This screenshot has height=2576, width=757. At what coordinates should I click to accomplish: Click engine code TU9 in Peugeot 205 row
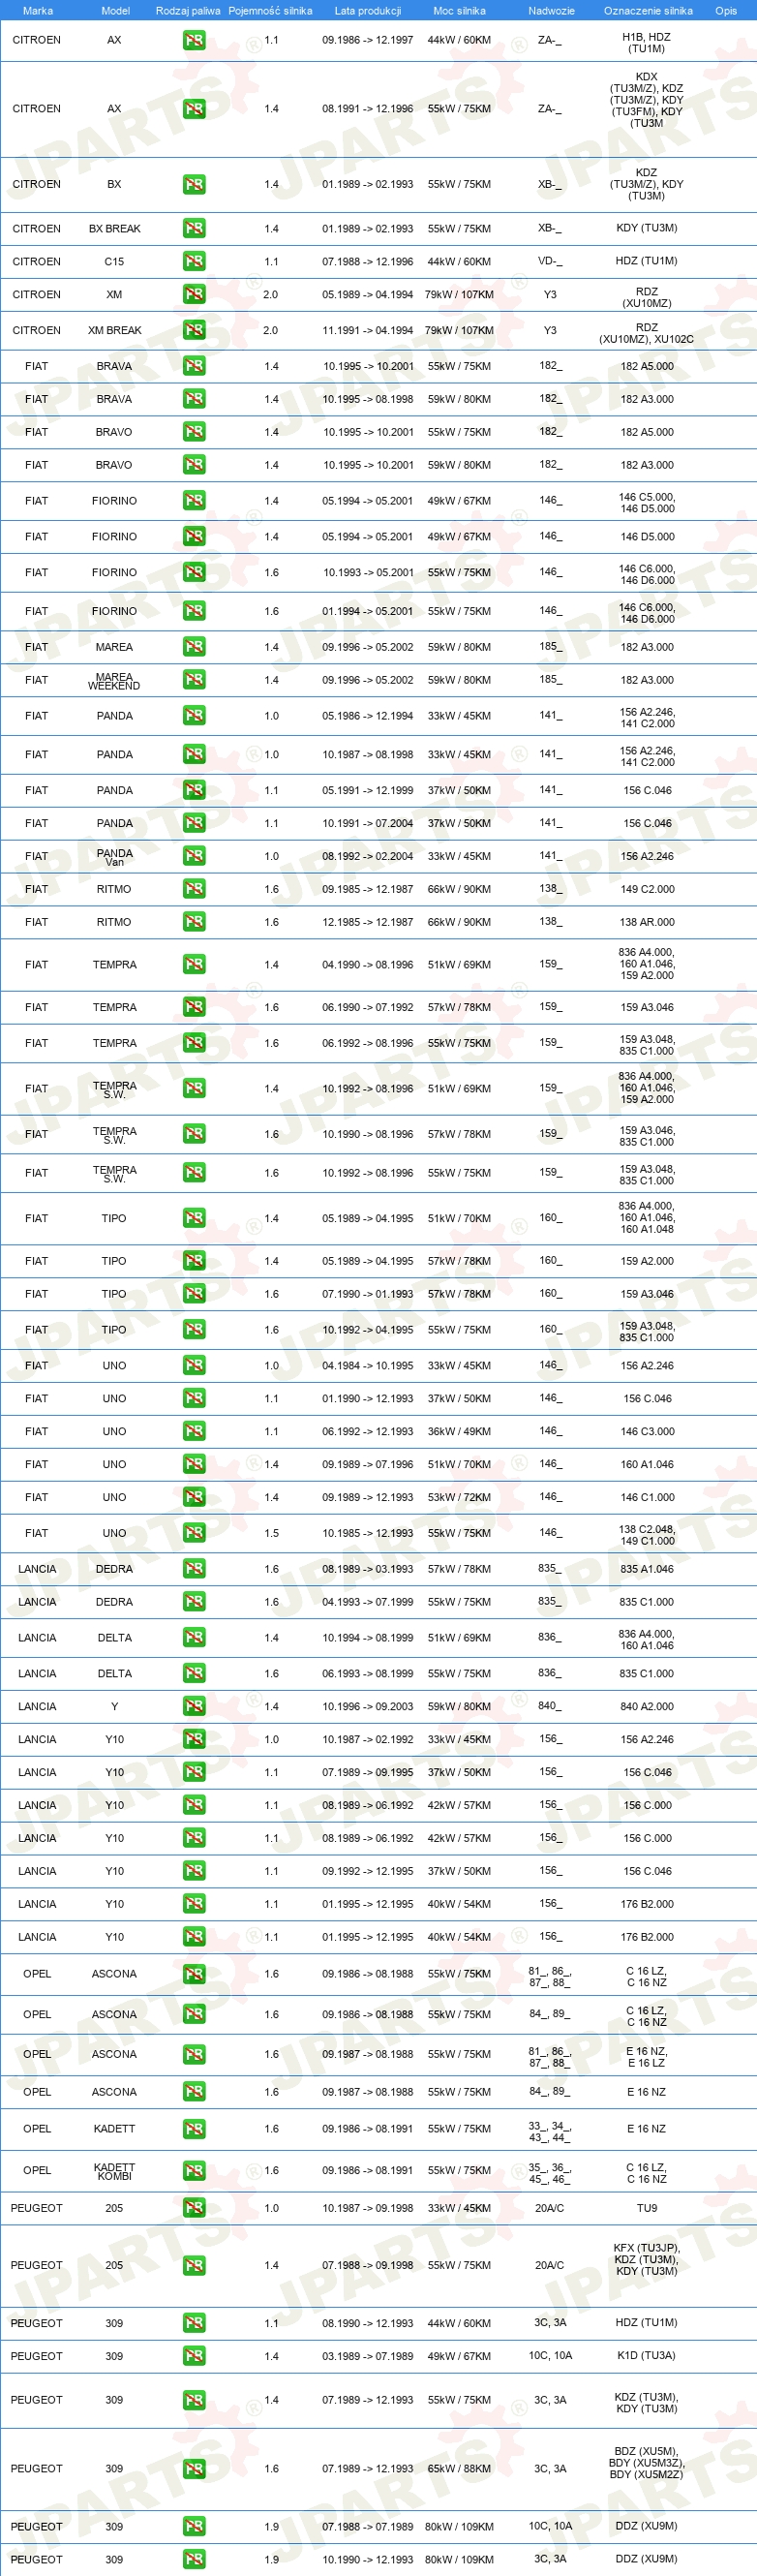coord(647,2208)
